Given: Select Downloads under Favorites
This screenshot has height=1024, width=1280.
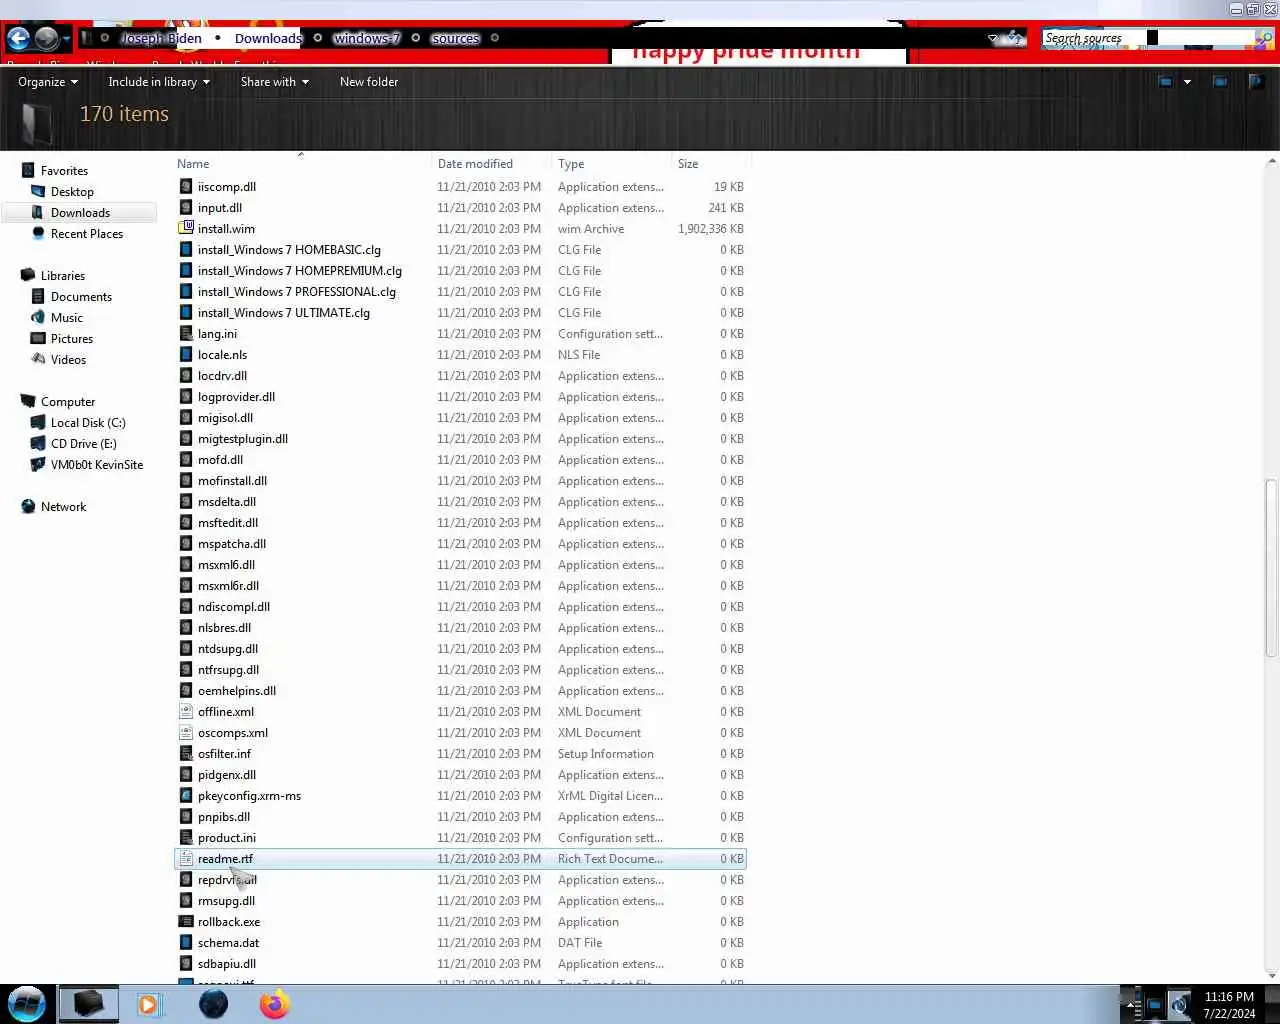Looking at the screenshot, I should (x=80, y=213).
